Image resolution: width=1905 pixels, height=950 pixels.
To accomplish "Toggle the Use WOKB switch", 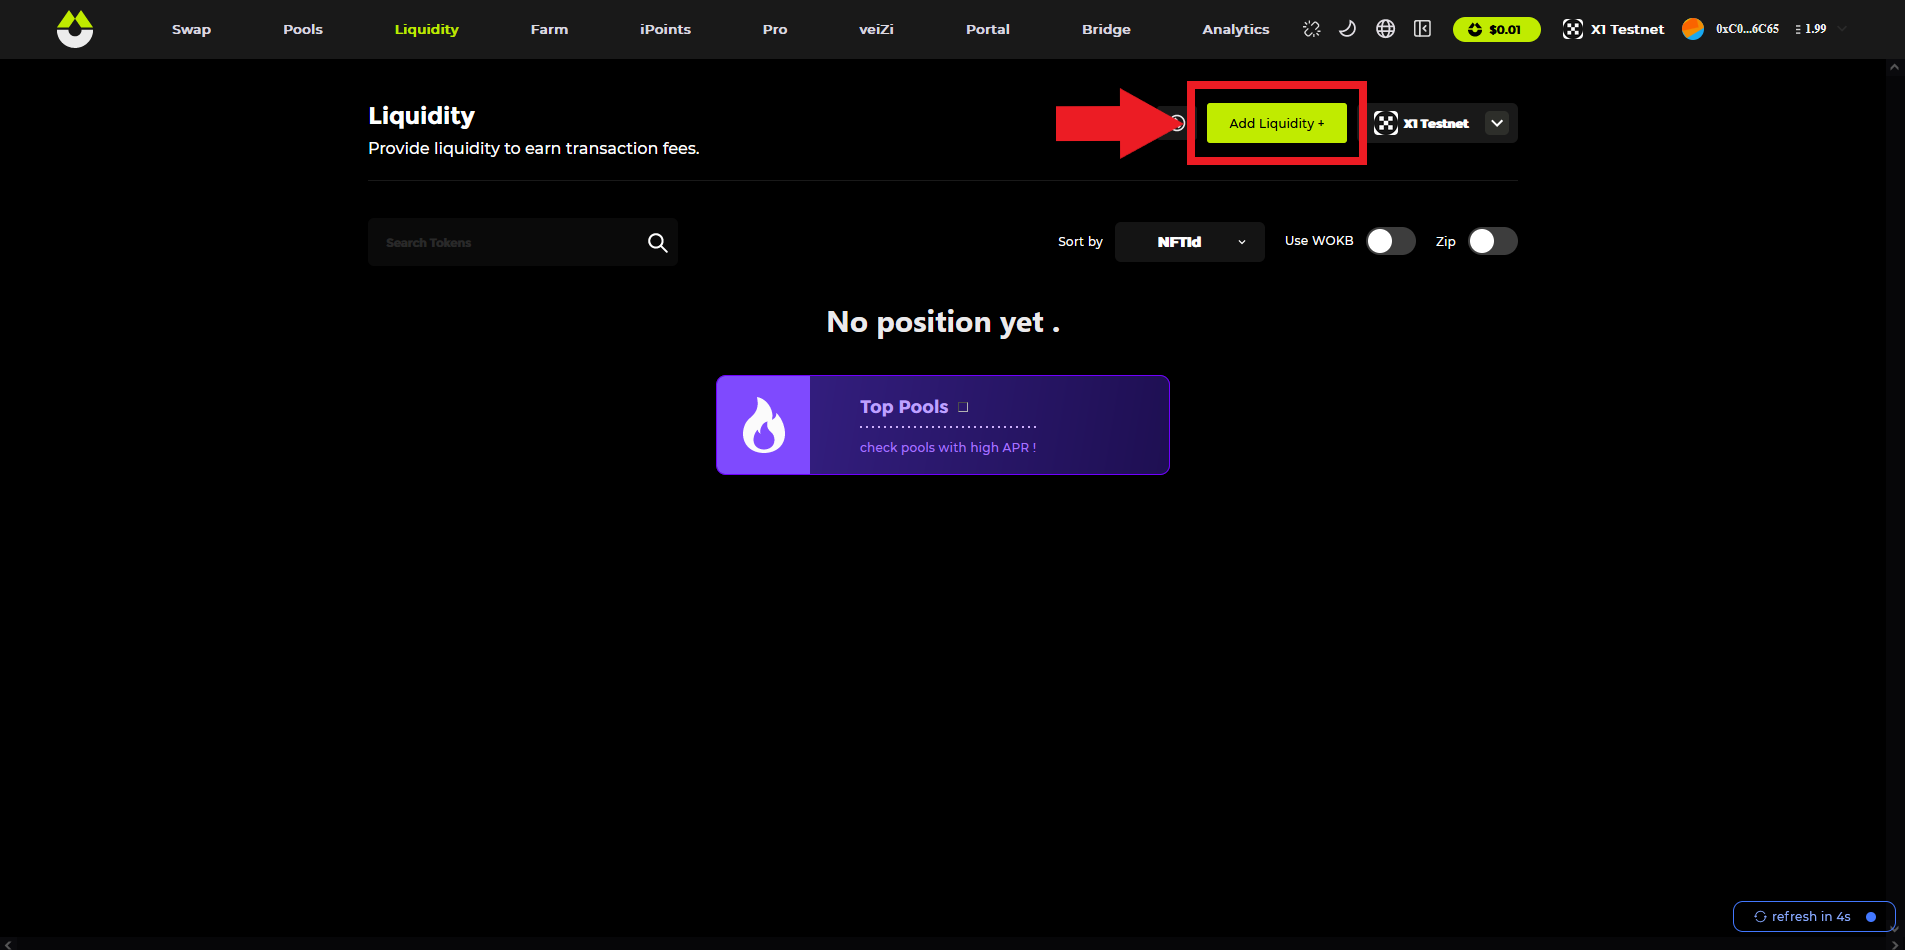I will 1390,241.
